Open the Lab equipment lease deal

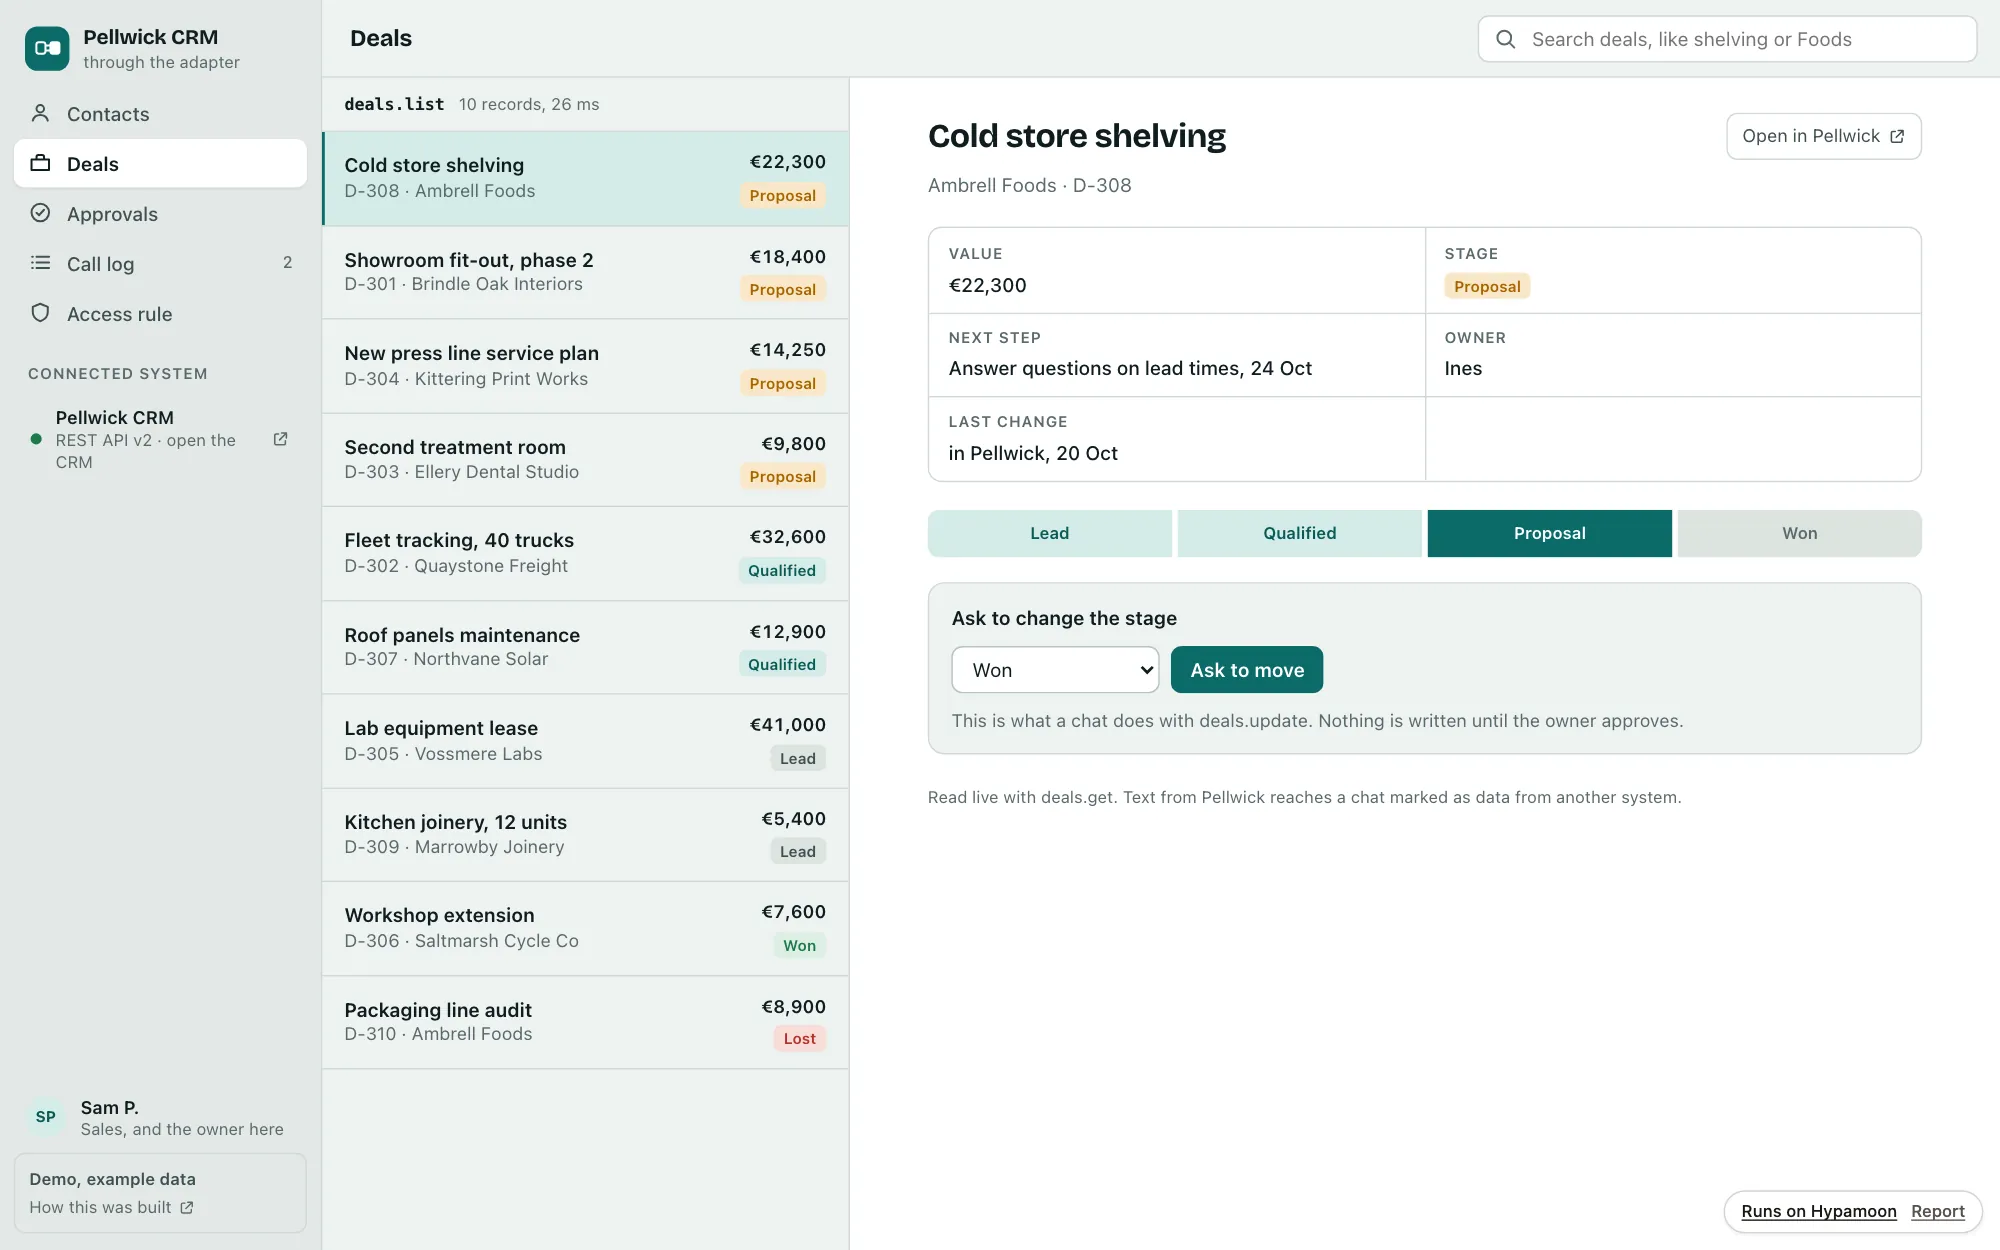(585, 742)
